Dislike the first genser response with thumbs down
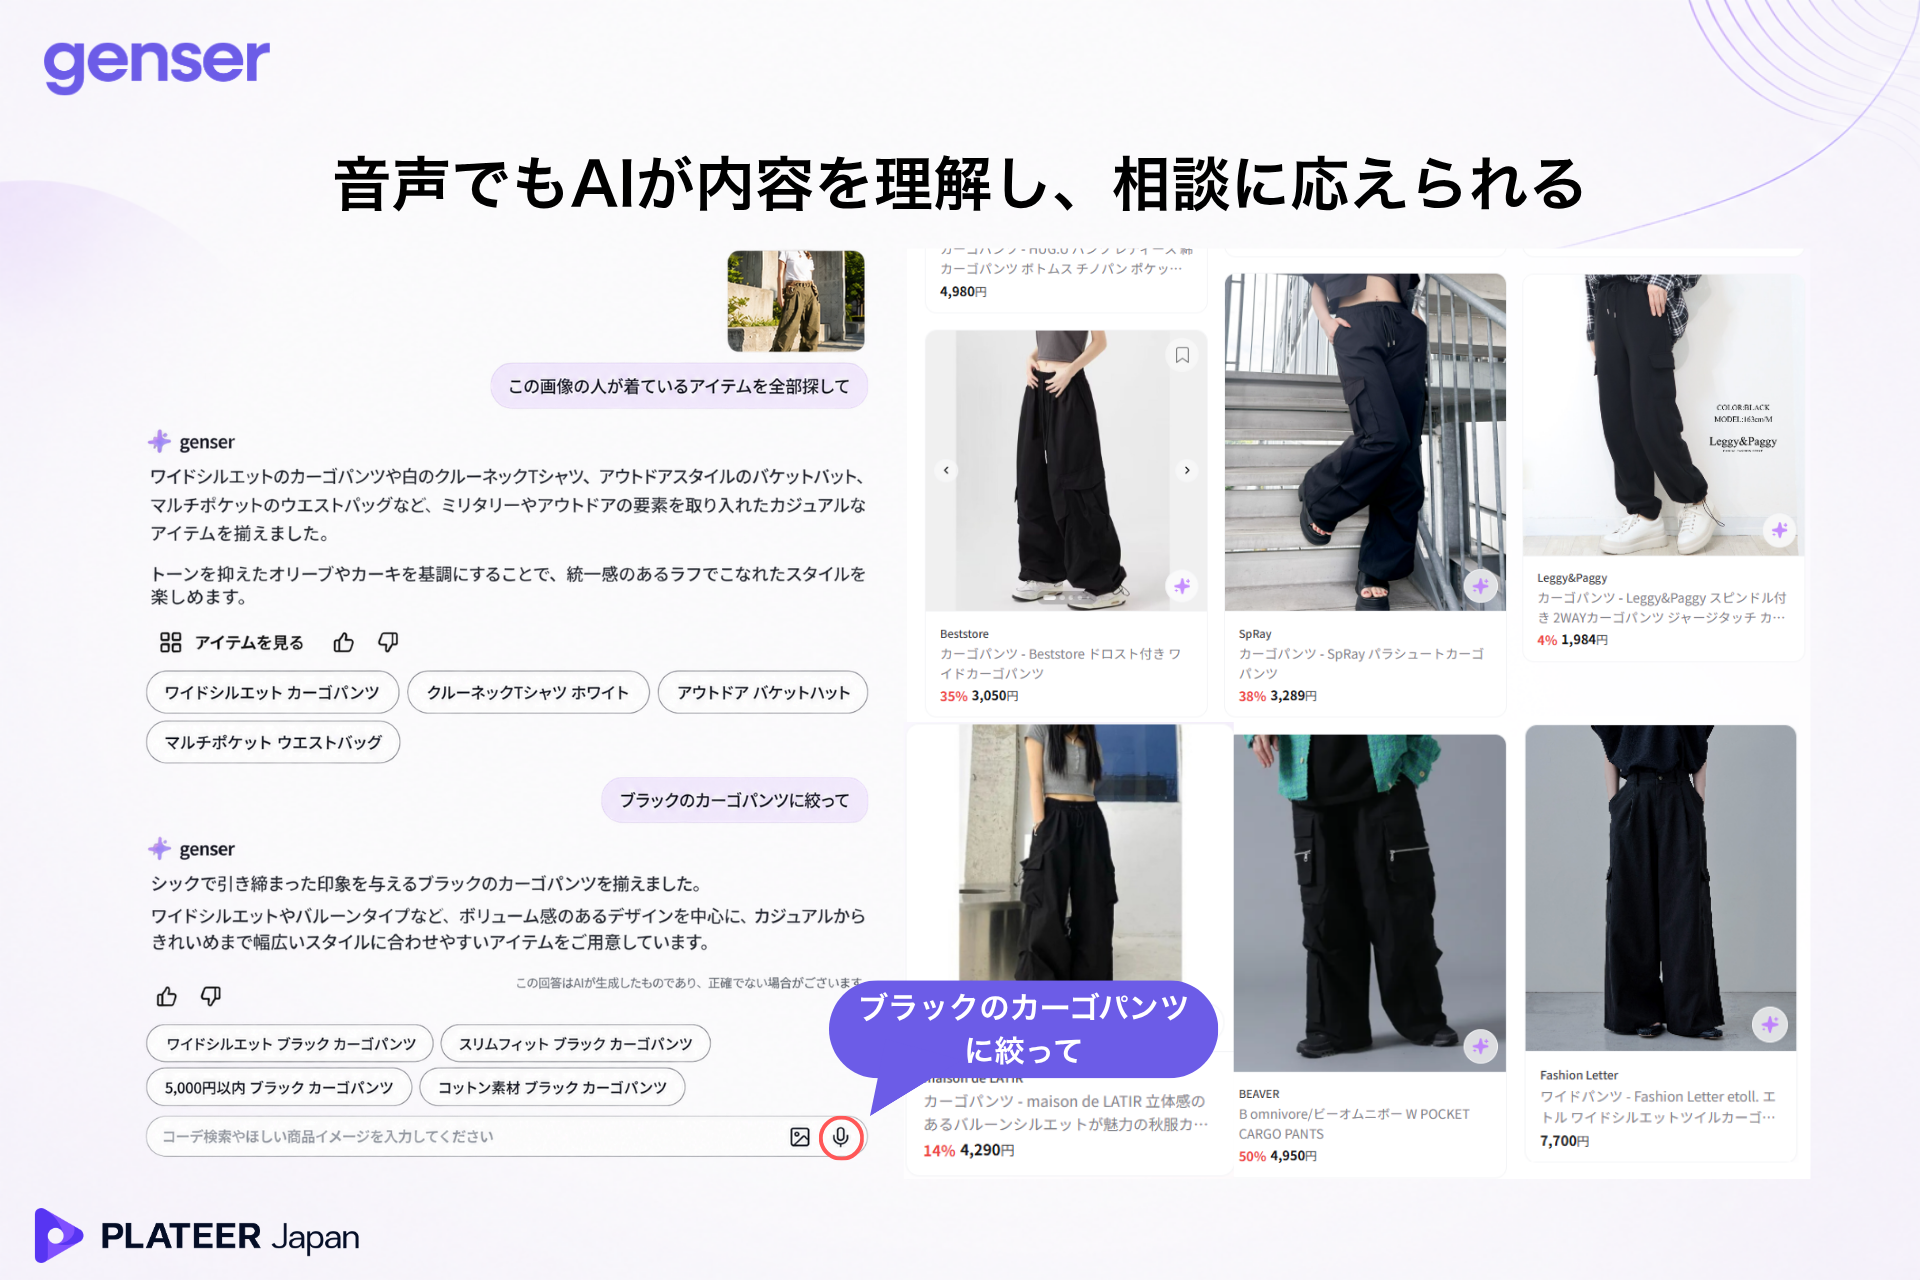The height and width of the screenshot is (1280, 1920). tap(388, 642)
